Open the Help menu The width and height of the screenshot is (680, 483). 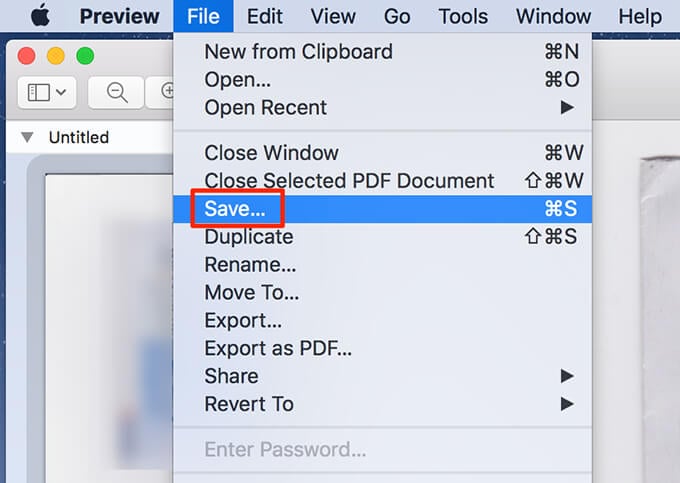pyautogui.click(x=640, y=16)
